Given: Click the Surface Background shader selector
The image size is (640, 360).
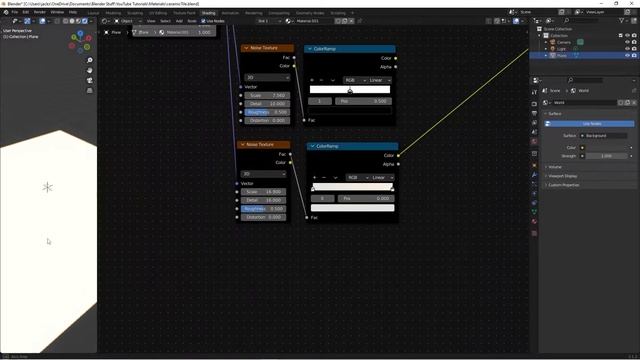Looking at the screenshot, I should [x=604, y=136].
